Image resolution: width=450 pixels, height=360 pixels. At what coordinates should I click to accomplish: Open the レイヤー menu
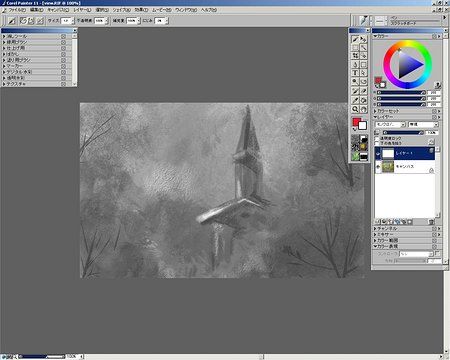coord(82,10)
